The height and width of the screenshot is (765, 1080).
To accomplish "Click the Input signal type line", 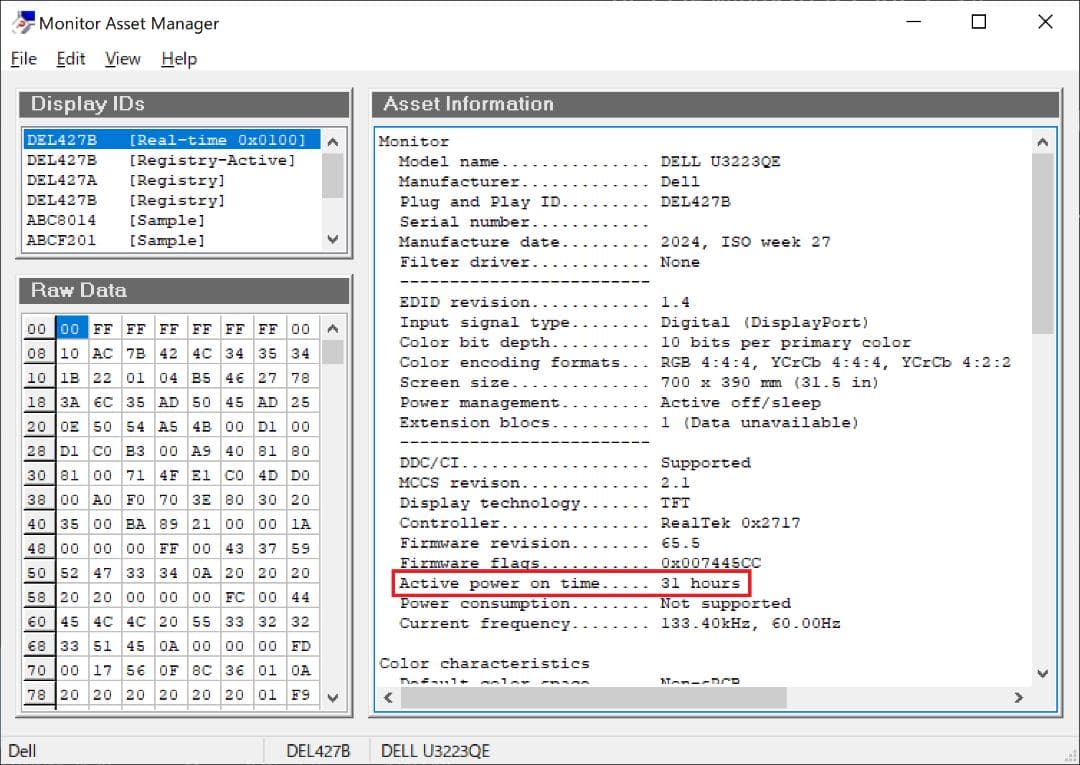I will click(x=634, y=322).
